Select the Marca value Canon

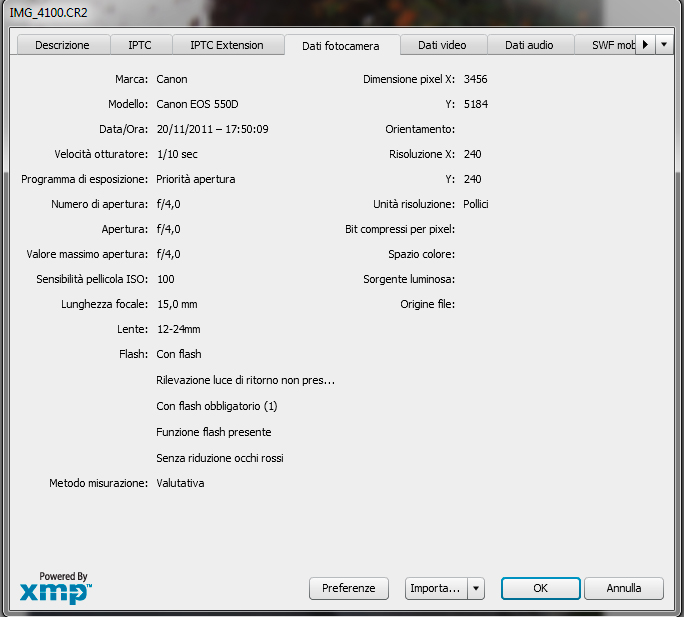click(172, 79)
